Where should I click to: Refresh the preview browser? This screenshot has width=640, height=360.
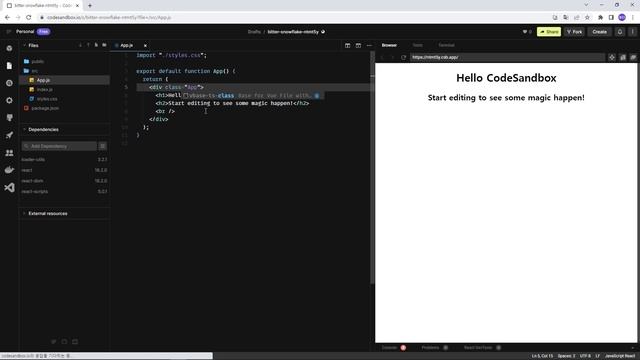point(403,57)
